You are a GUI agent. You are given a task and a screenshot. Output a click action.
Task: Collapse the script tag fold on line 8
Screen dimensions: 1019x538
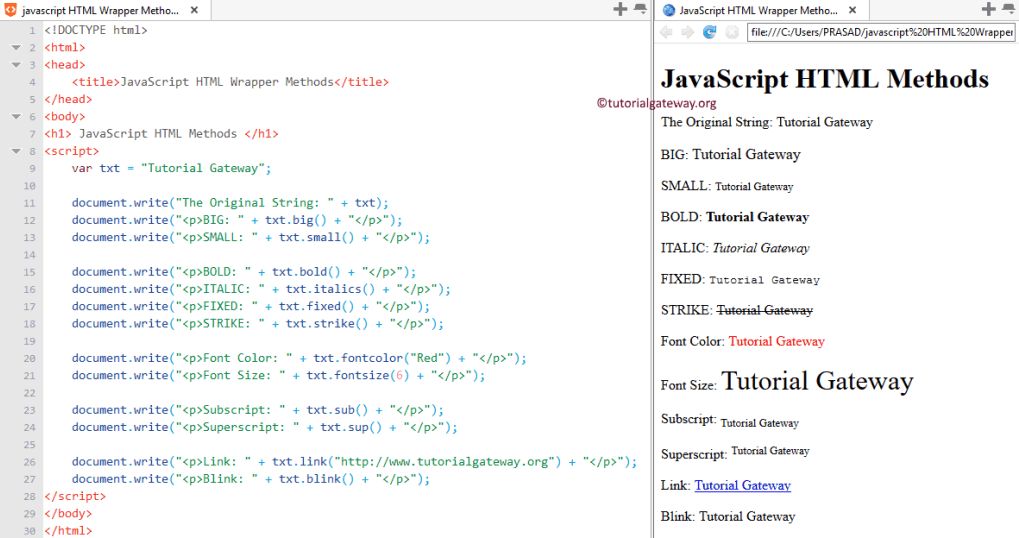click(x=16, y=151)
